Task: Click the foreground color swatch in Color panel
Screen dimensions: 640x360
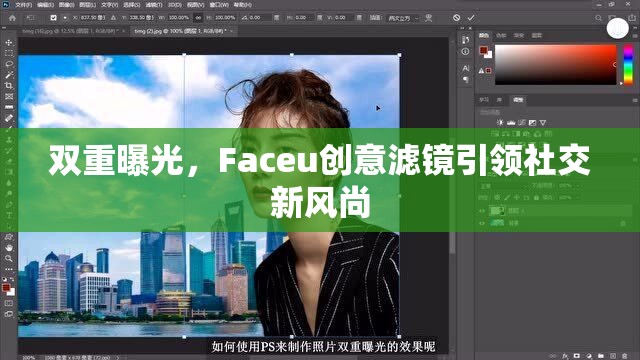Action: 483,50
